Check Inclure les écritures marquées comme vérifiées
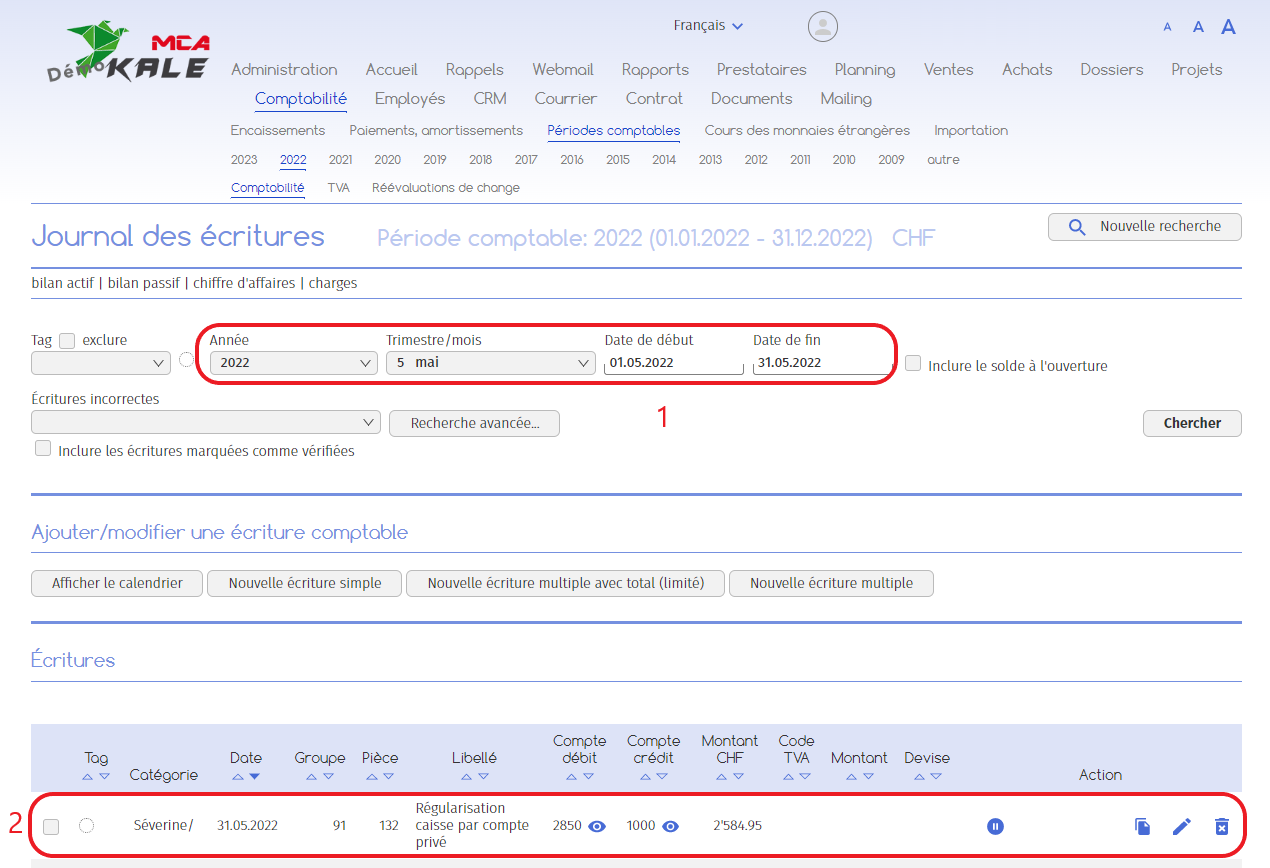Screen dimensions: 1270x868 pos(43,448)
